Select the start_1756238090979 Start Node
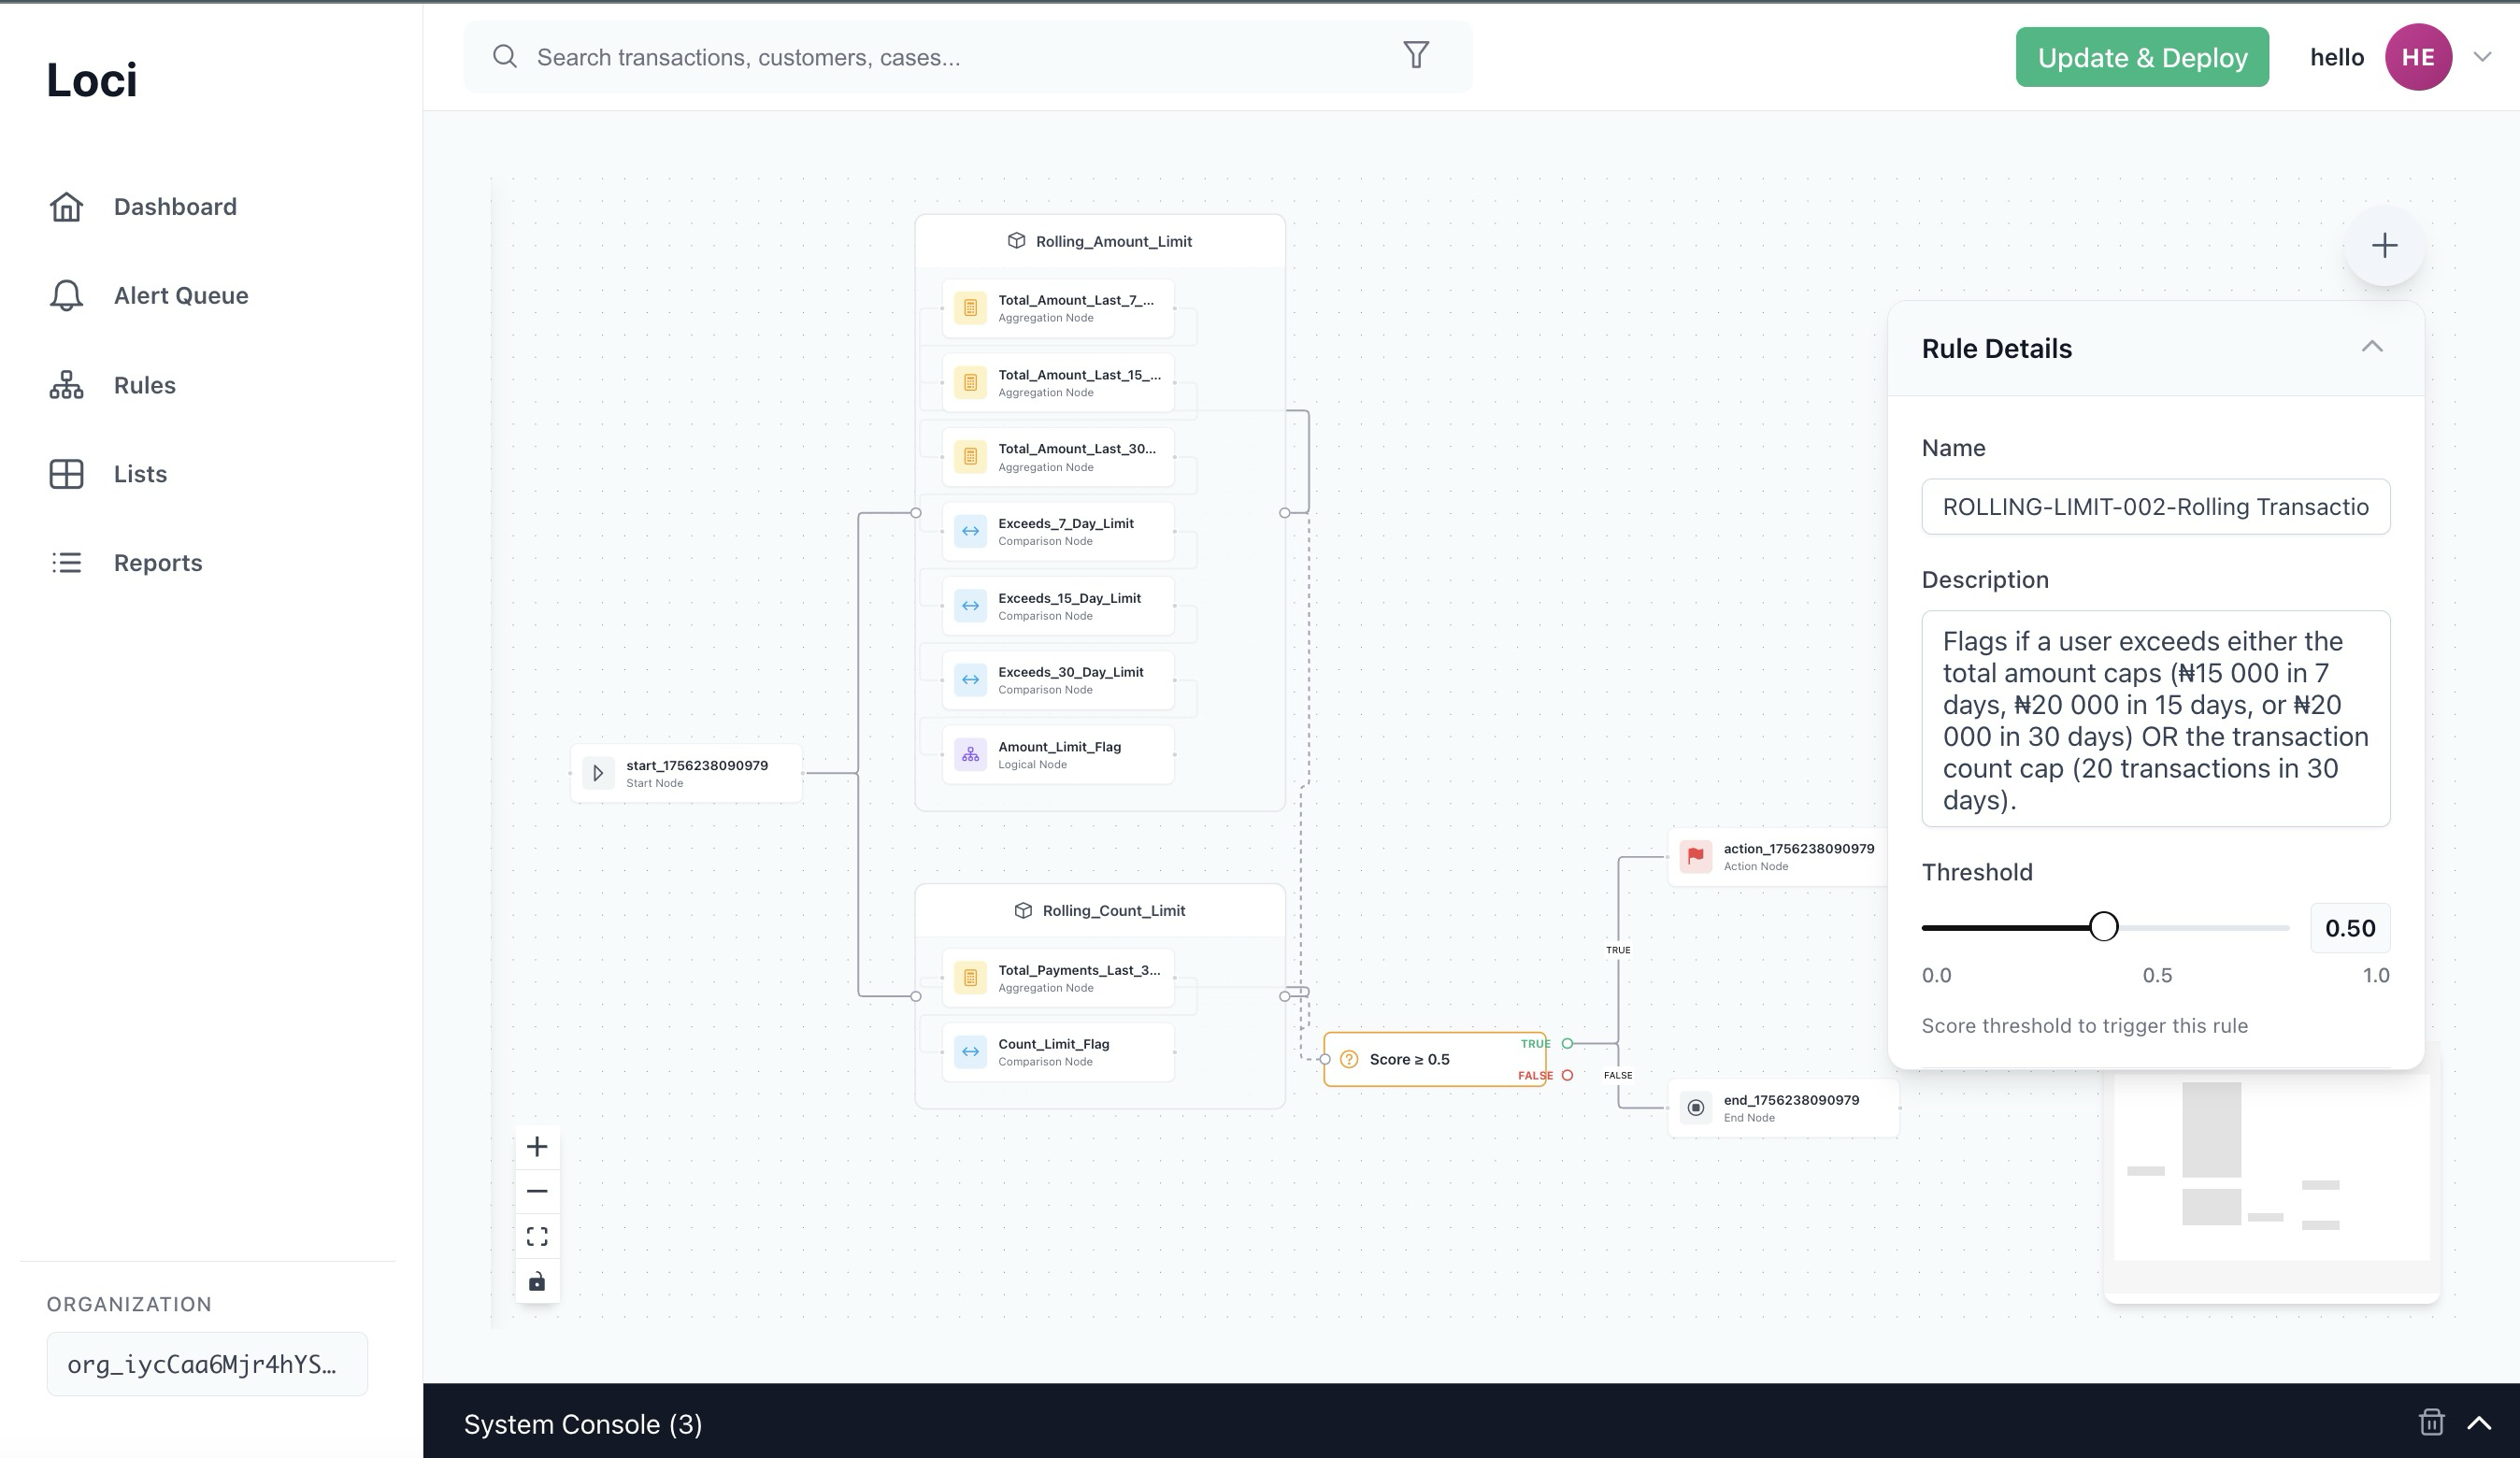The image size is (2520, 1458). [686, 772]
